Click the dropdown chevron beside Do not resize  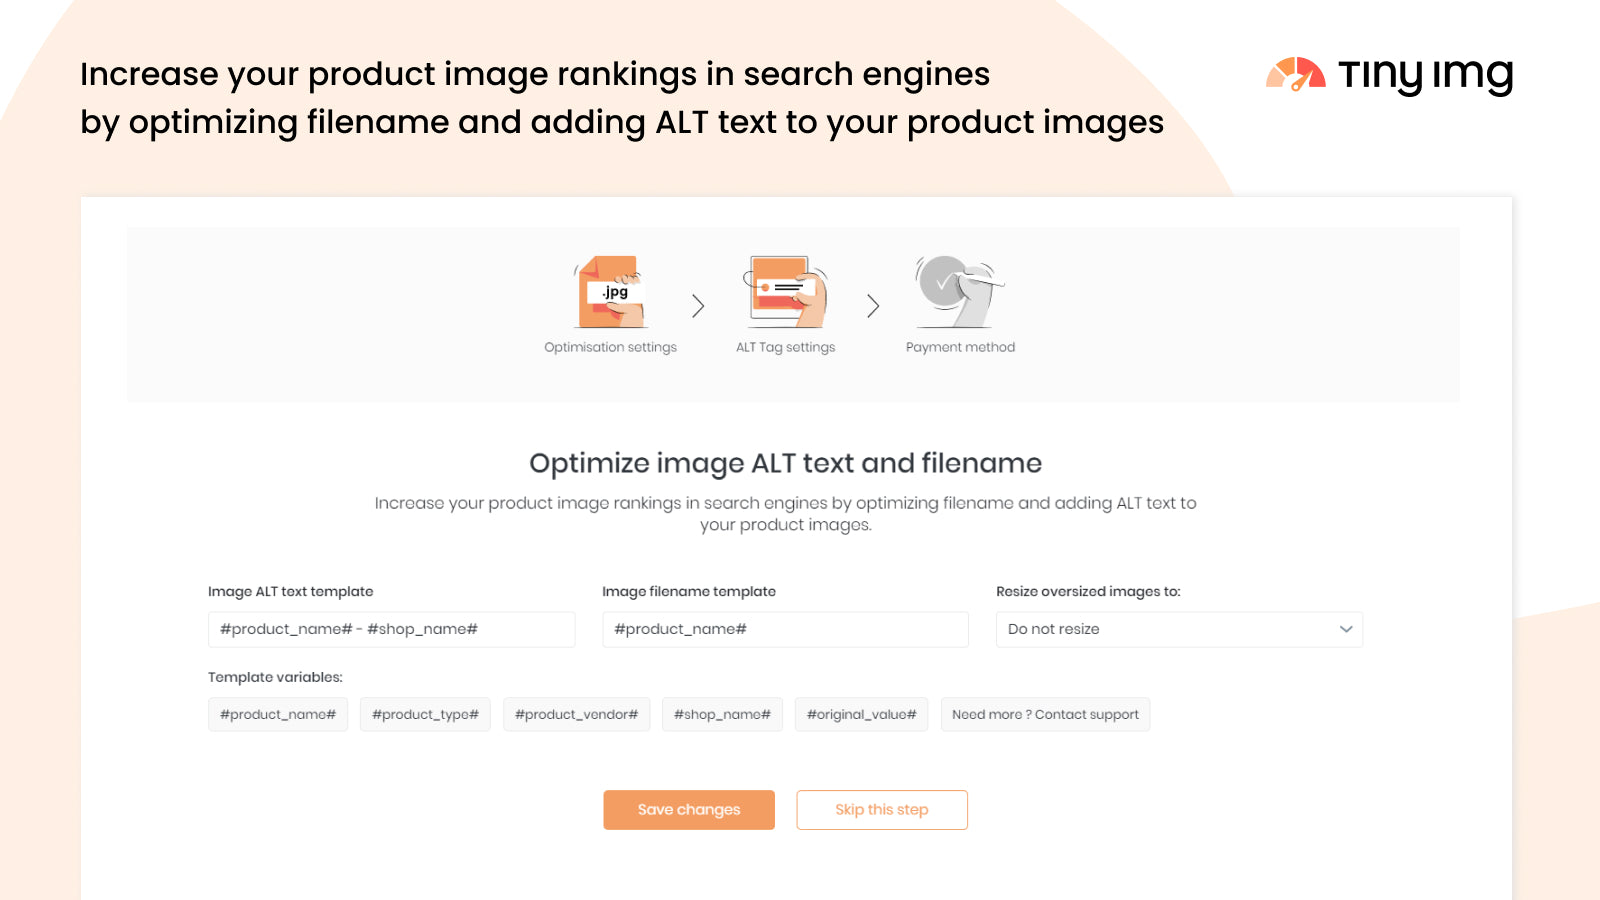(x=1346, y=630)
